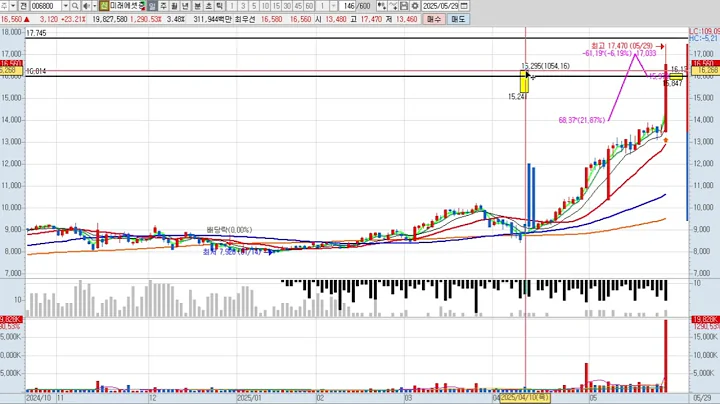Image resolution: width=720 pixels, height=404 pixels.
Task: Click the stock code field 006800
Action: click(x=46, y=6)
